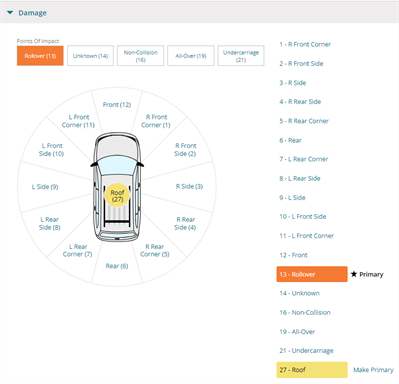Select the R Front Corner (1) segment

pyautogui.click(x=156, y=121)
